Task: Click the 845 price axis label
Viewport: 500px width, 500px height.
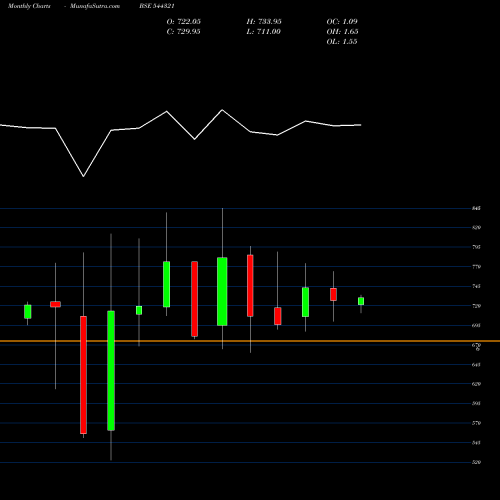Action: 476,208
